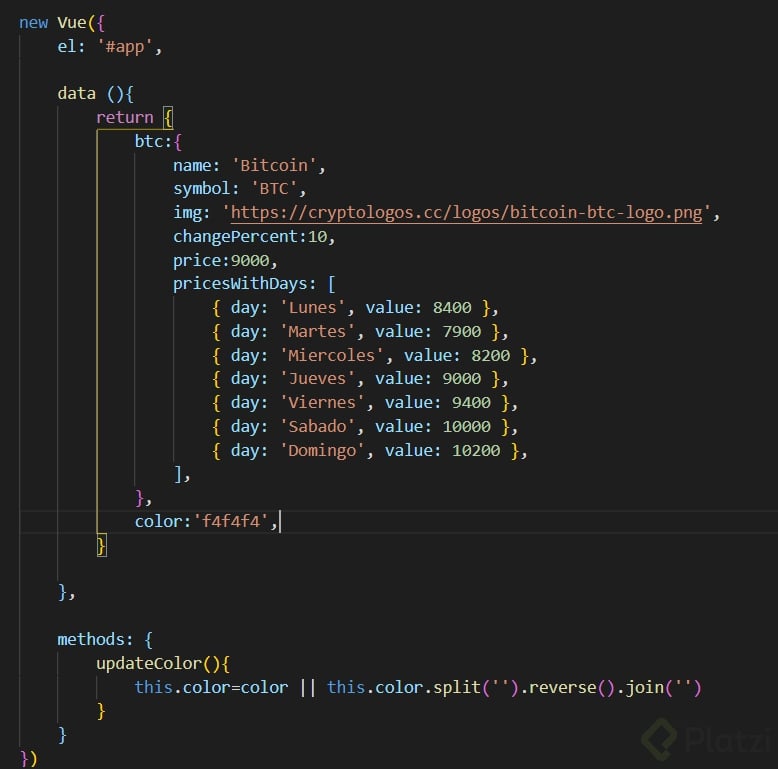Select the 'Vue' constructor name
Image resolution: width=778 pixels, height=769 pixels.
point(71,23)
